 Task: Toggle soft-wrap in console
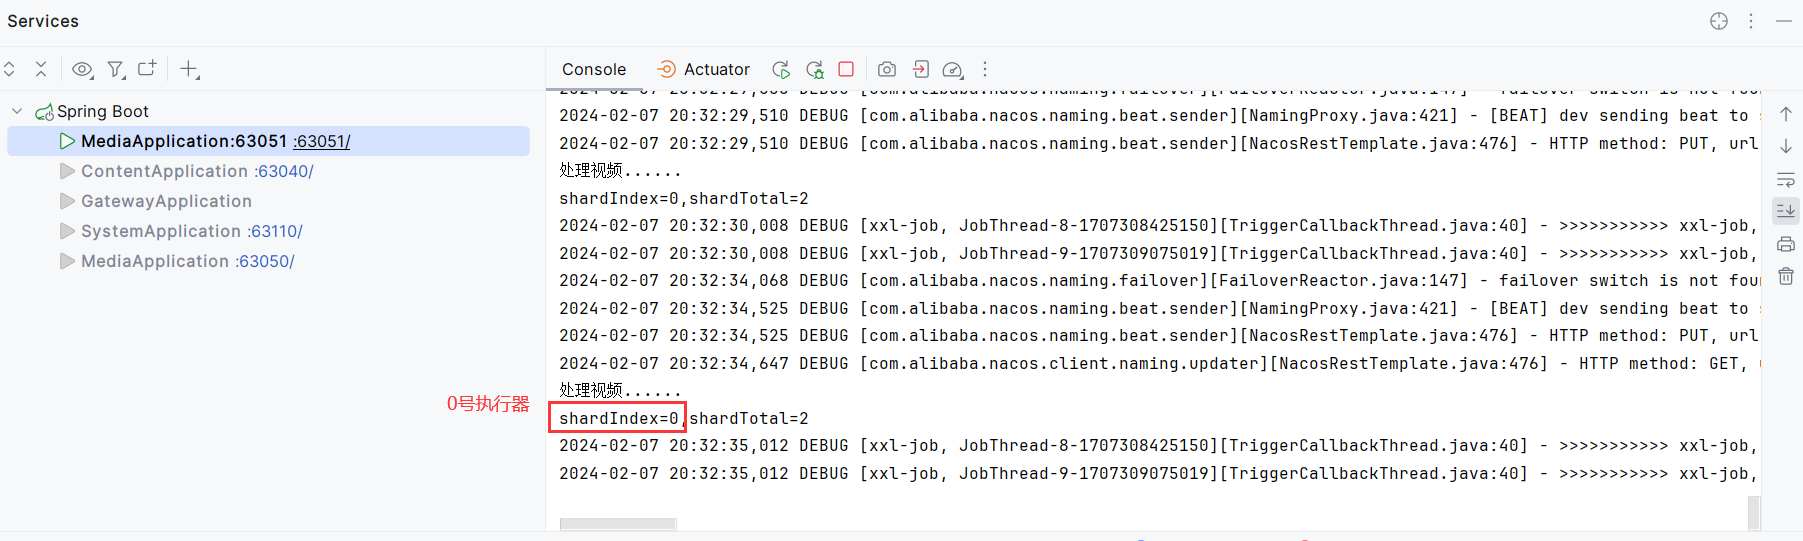point(1786,179)
